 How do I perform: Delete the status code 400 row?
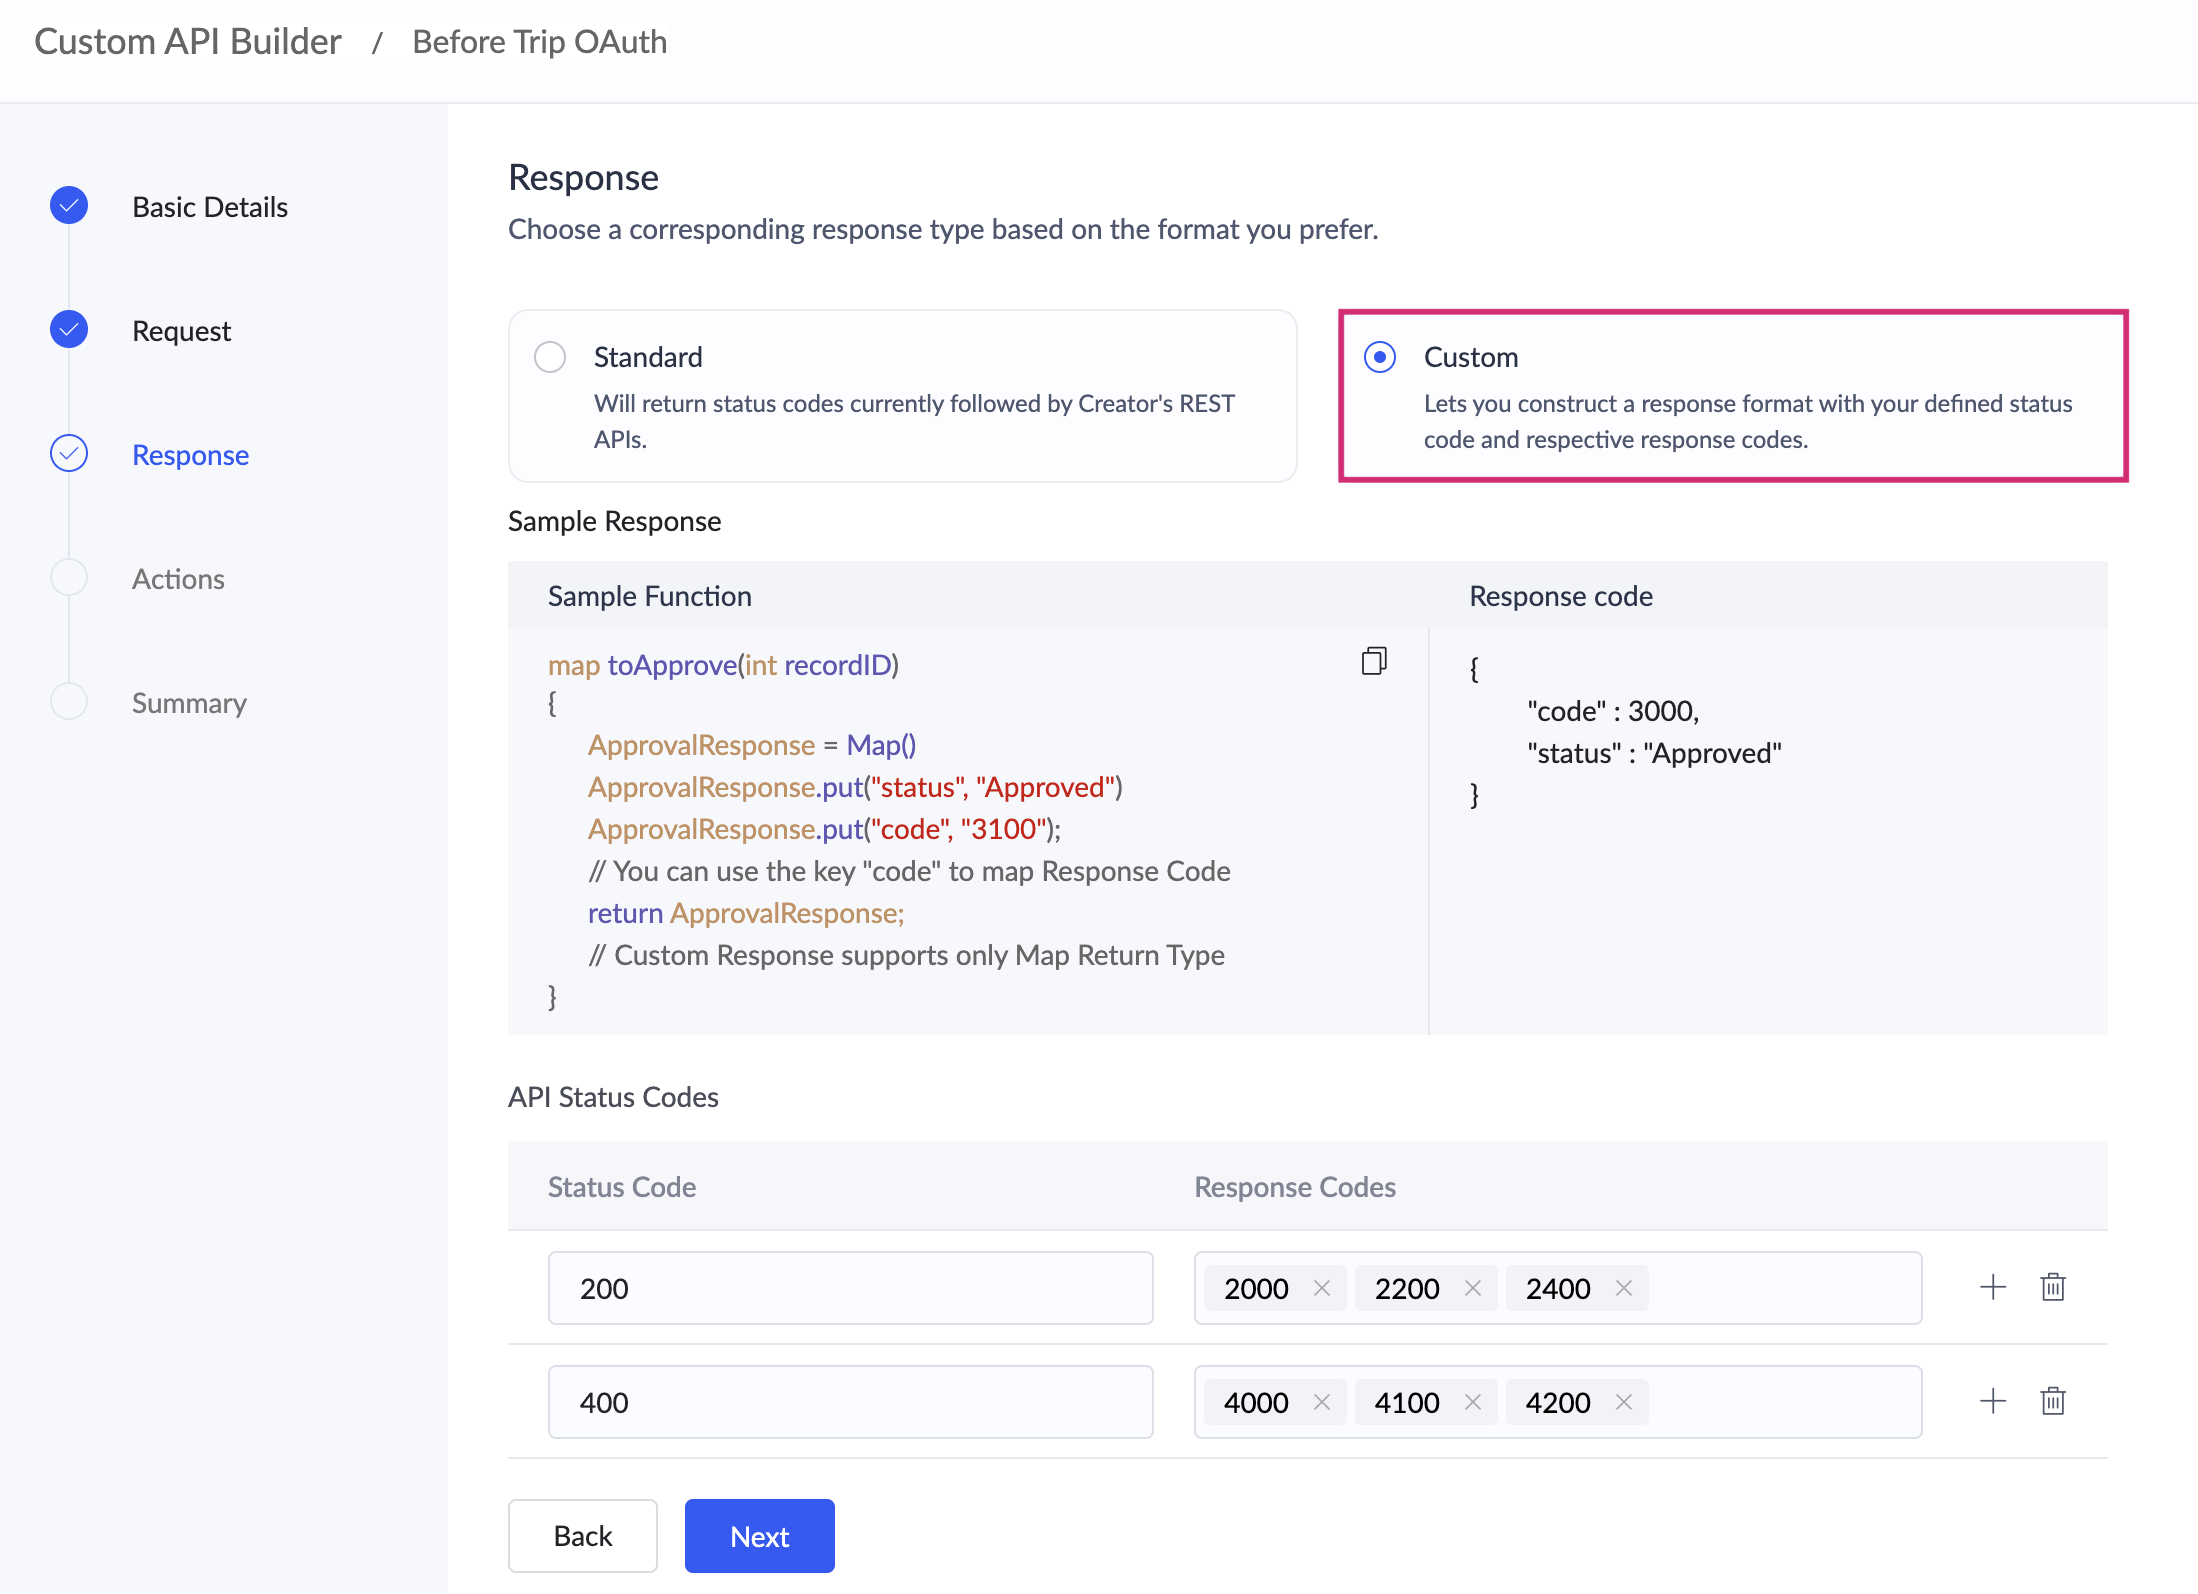pyautogui.click(x=2052, y=1401)
